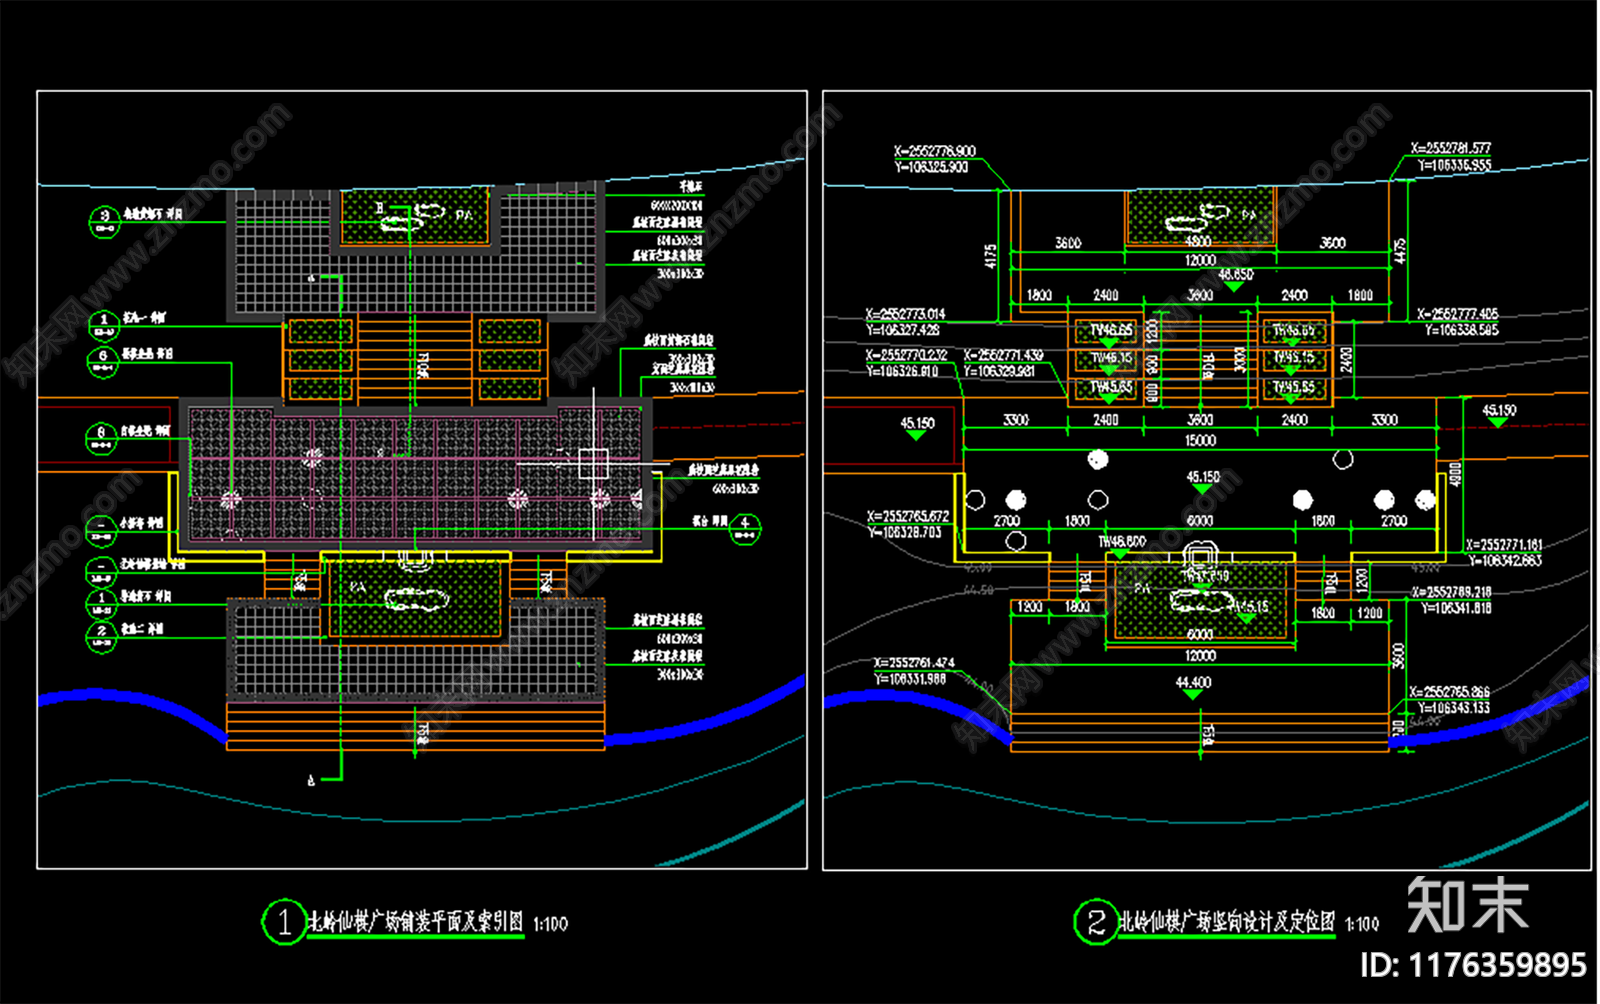The height and width of the screenshot is (1004, 1600).
Task: Click the circled drawing number 2 title mark
Action: (1095, 922)
